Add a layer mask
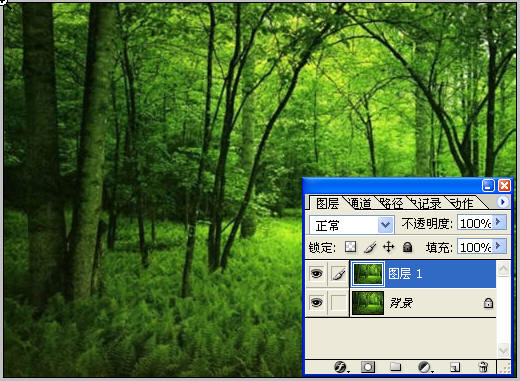Viewport: 520px width, 381px height. [368, 367]
